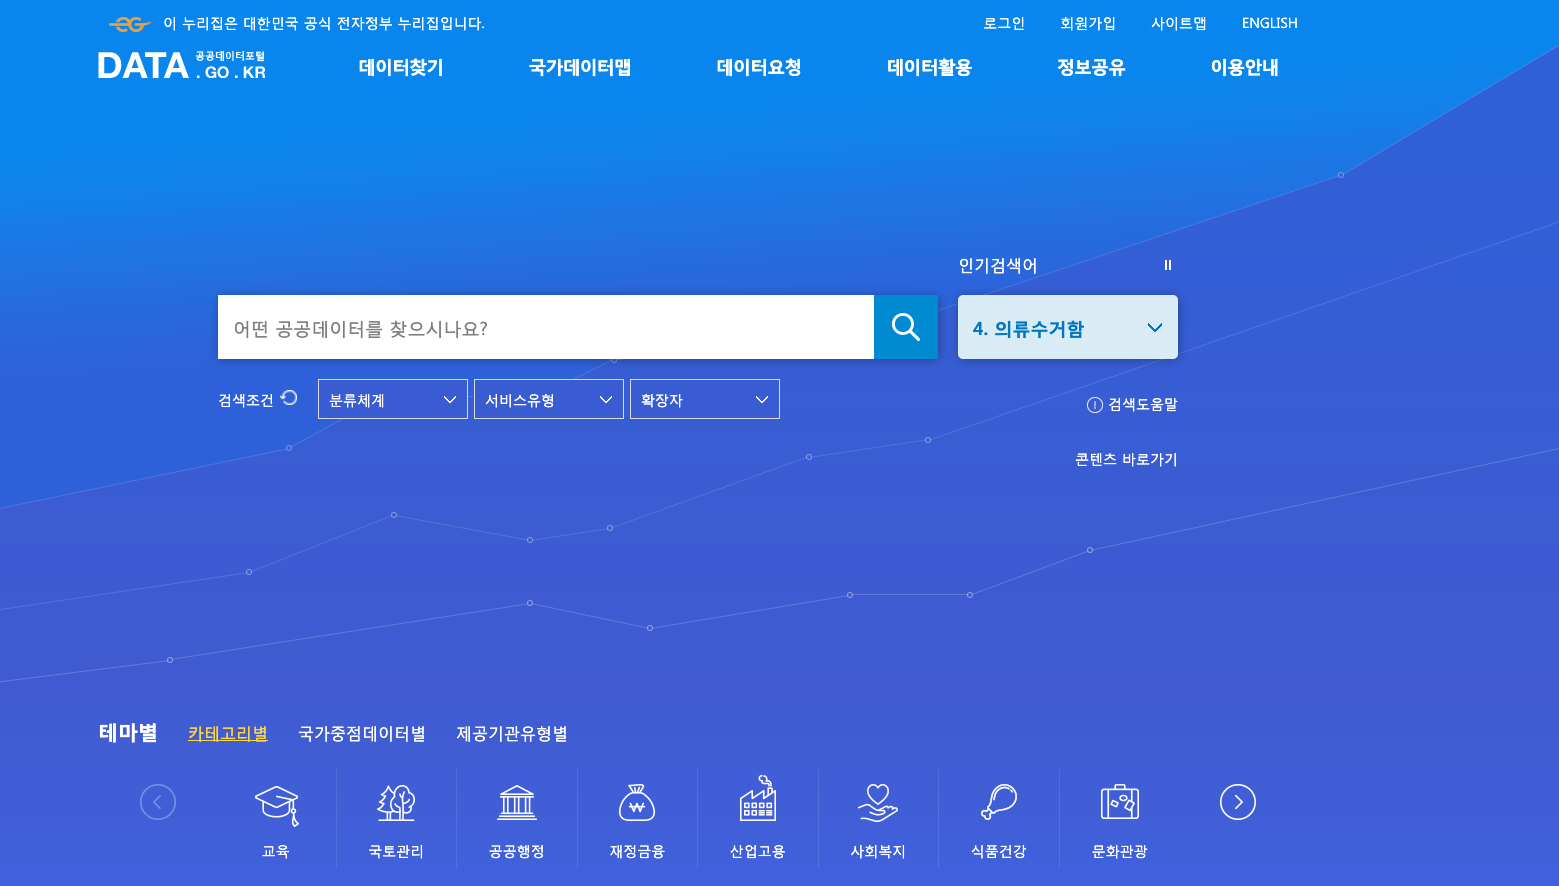Open the 산업고용 factory icon
The image size is (1559, 886).
(x=758, y=799)
